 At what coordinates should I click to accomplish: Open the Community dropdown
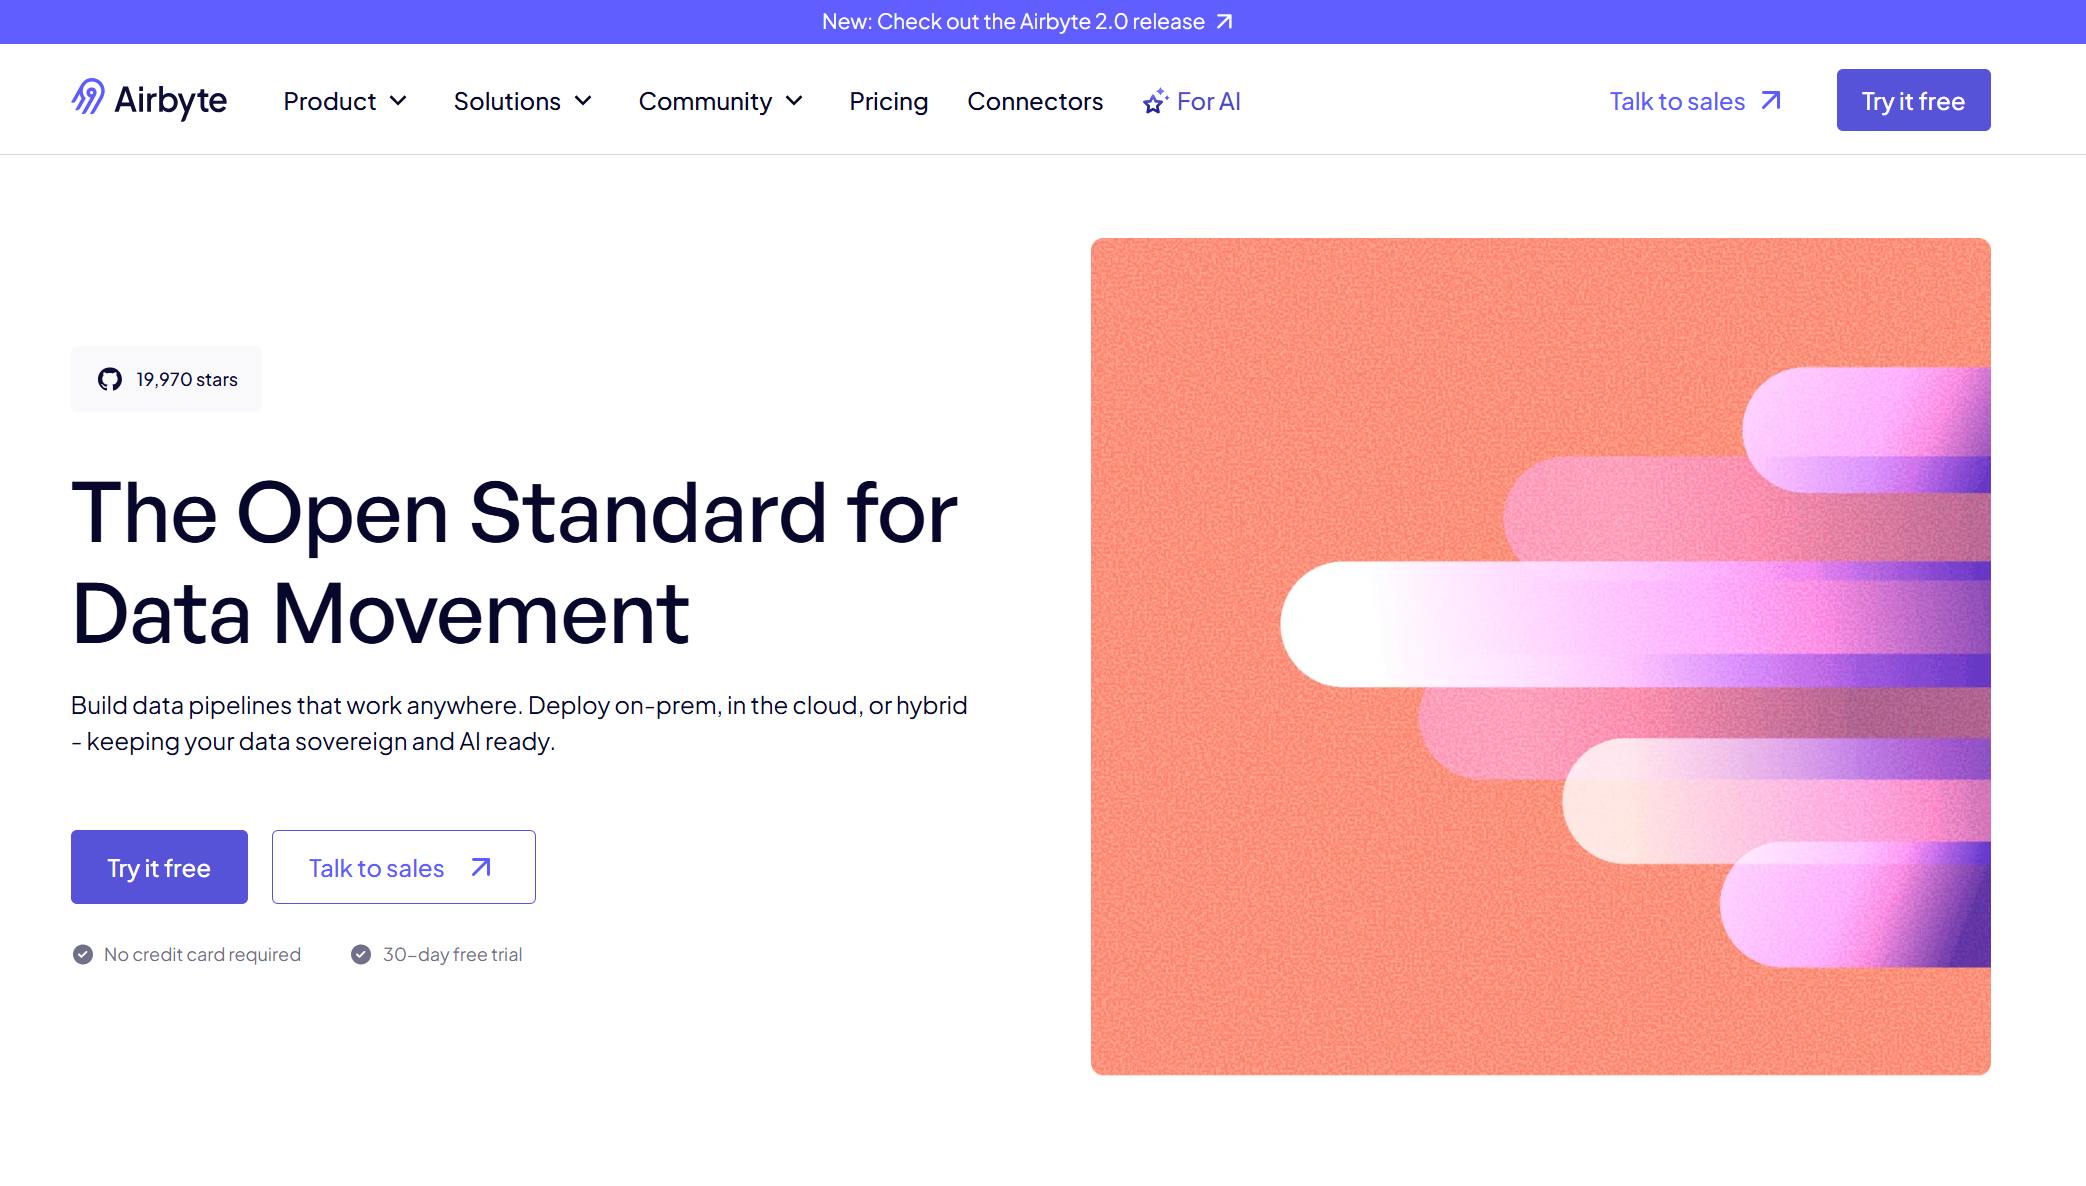click(721, 101)
